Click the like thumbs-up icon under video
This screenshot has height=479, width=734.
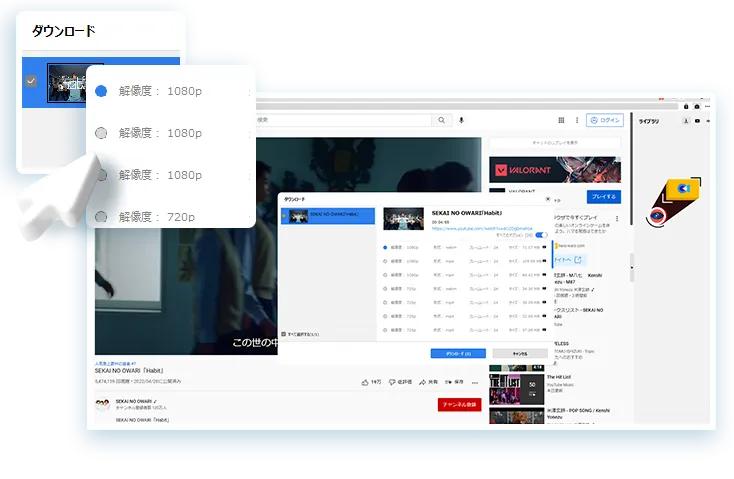(365, 383)
